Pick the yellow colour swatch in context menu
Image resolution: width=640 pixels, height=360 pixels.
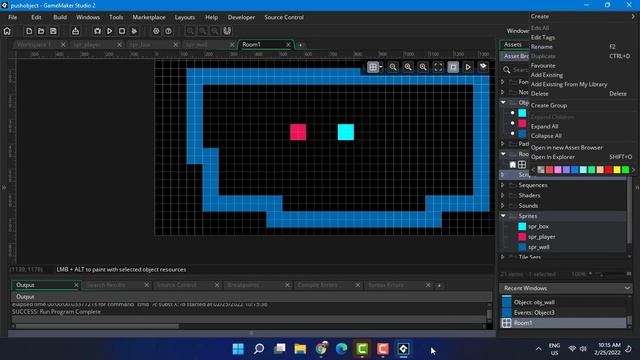click(x=617, y=170)
